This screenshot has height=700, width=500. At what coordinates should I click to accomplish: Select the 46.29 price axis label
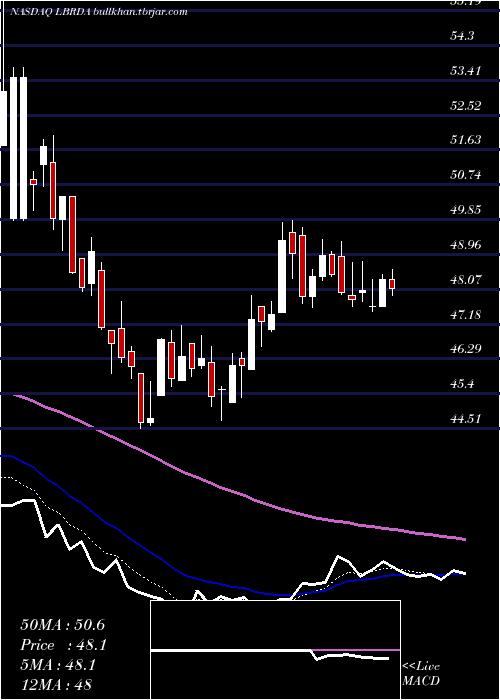(466, 349)
